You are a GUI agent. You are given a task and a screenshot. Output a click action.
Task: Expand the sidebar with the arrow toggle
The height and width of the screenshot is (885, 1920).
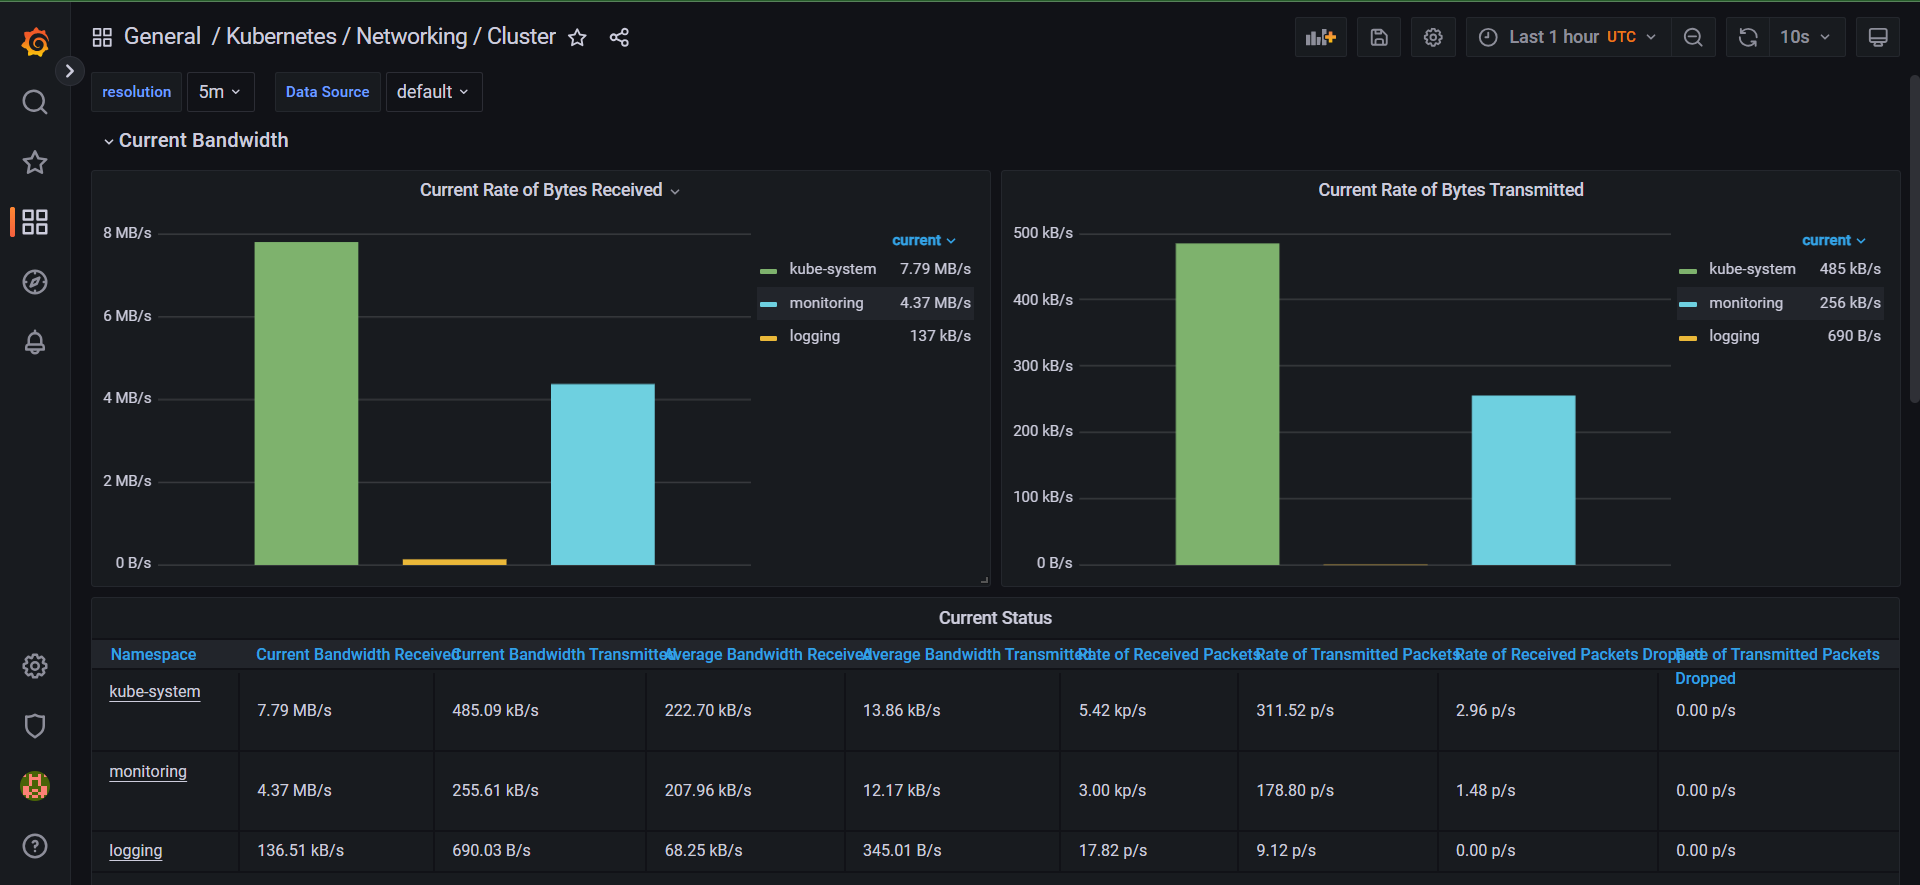pos(69,71)
